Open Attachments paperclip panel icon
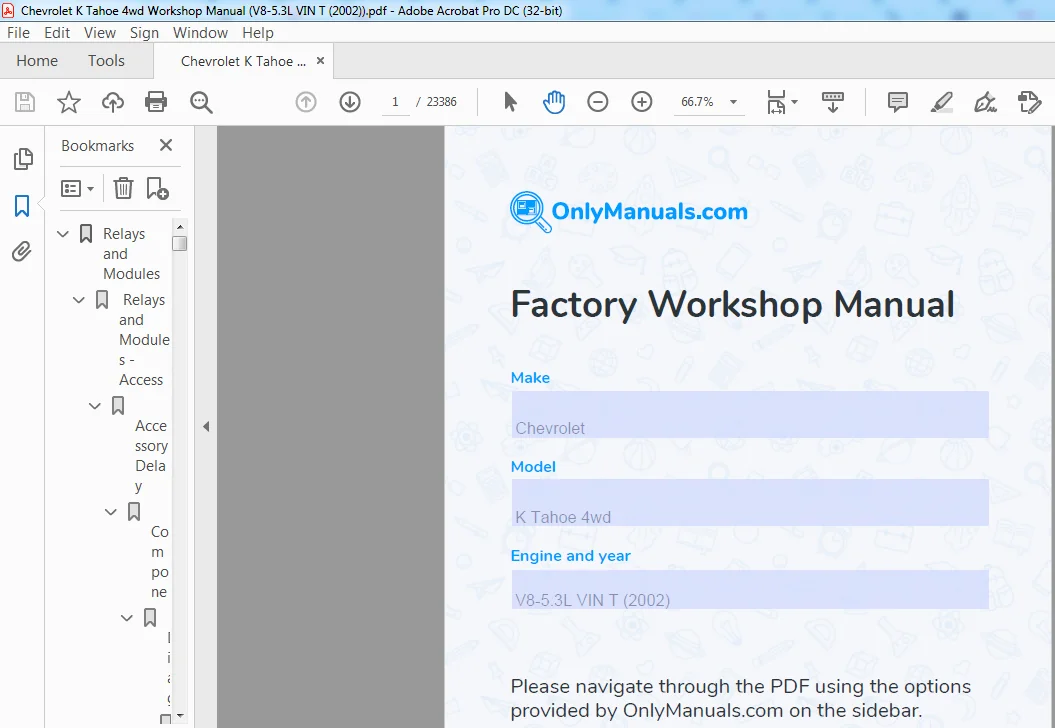The image size is (1055, 728). point(22,252)
